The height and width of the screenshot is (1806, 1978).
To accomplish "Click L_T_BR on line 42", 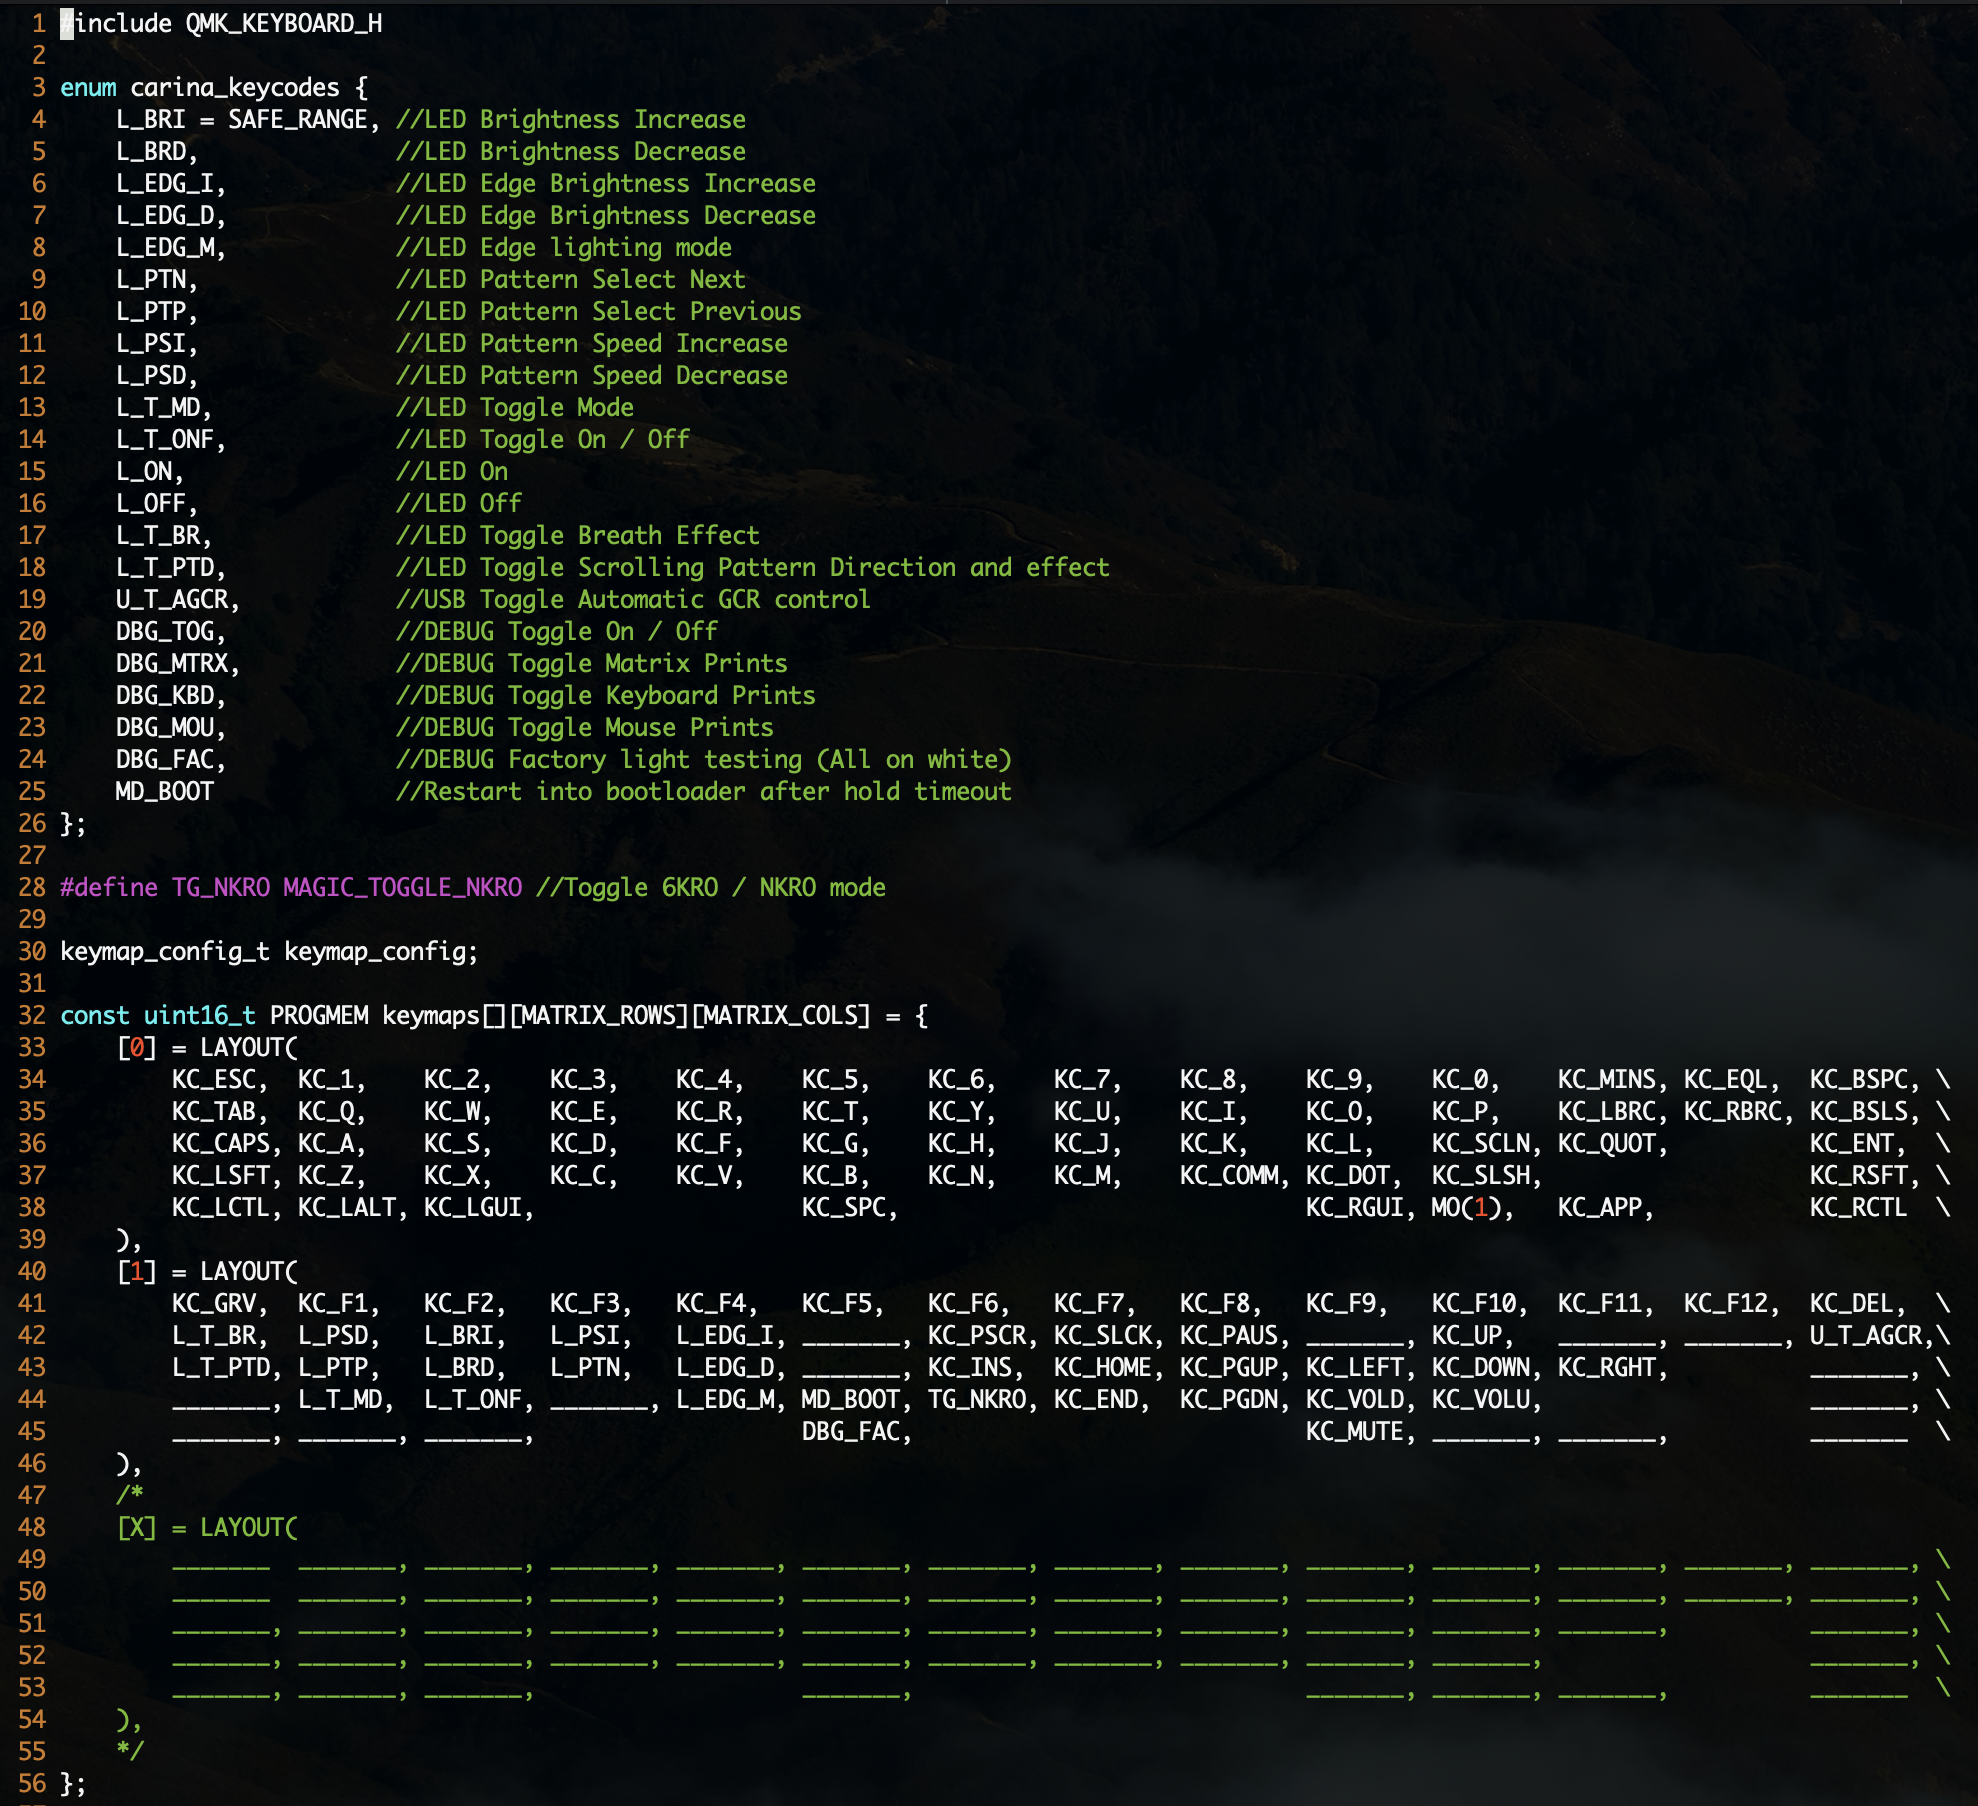I will coord(214,1335).
